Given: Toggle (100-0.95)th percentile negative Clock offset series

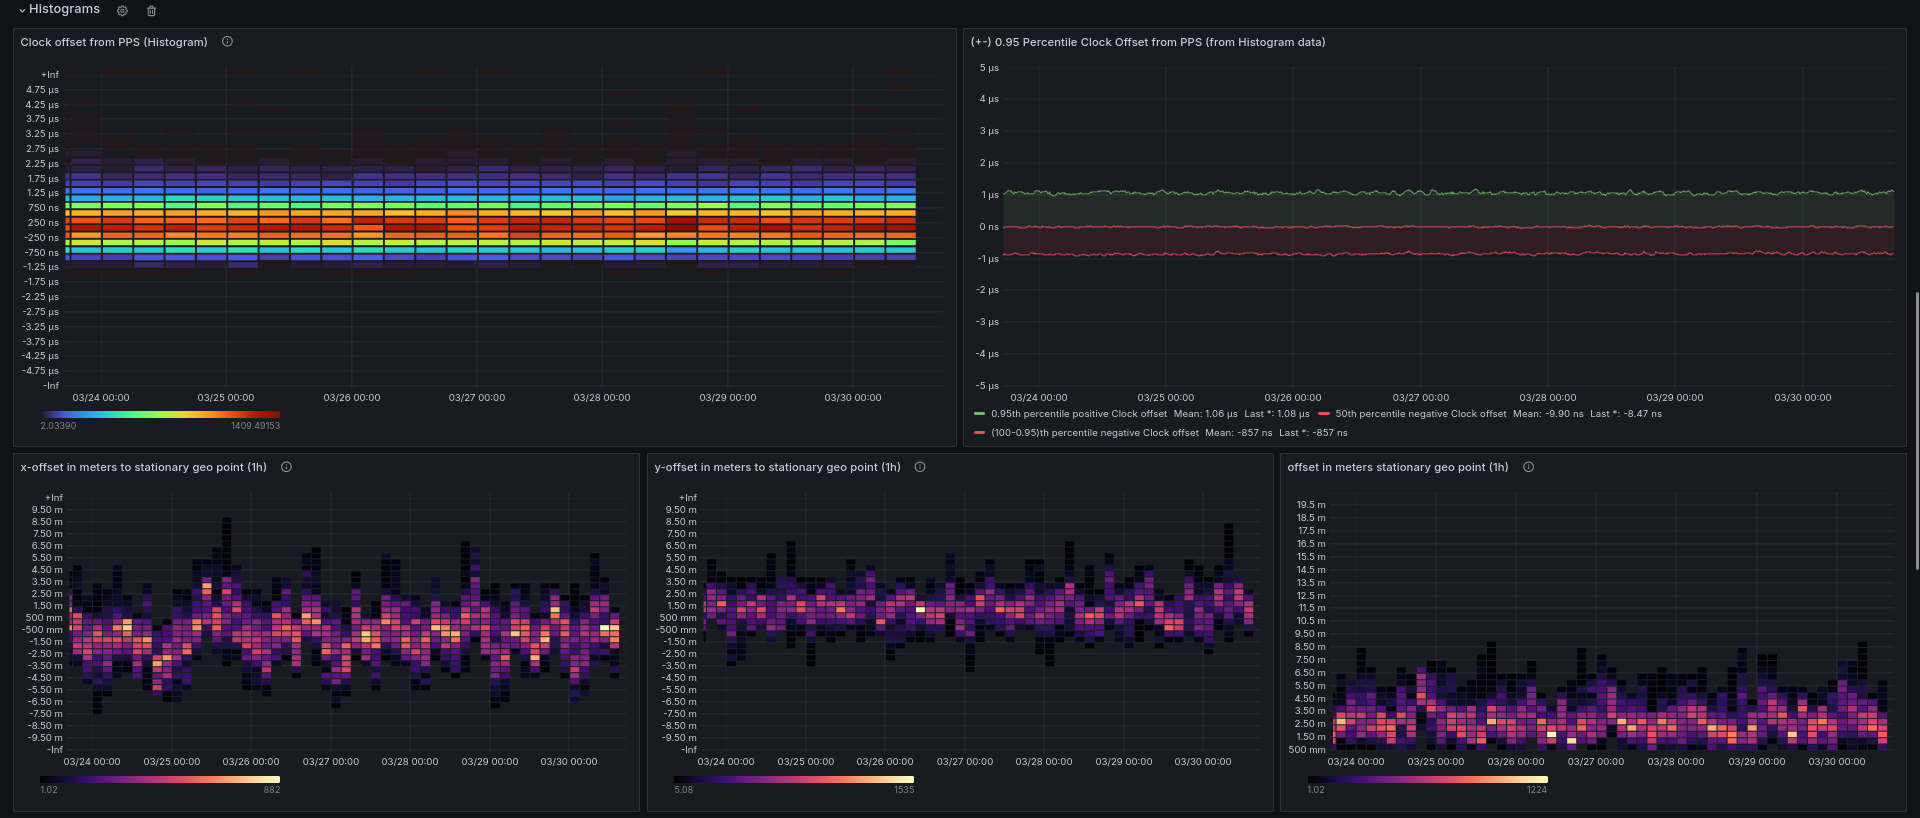Looking at the screenshot, I should [1094, 433].
